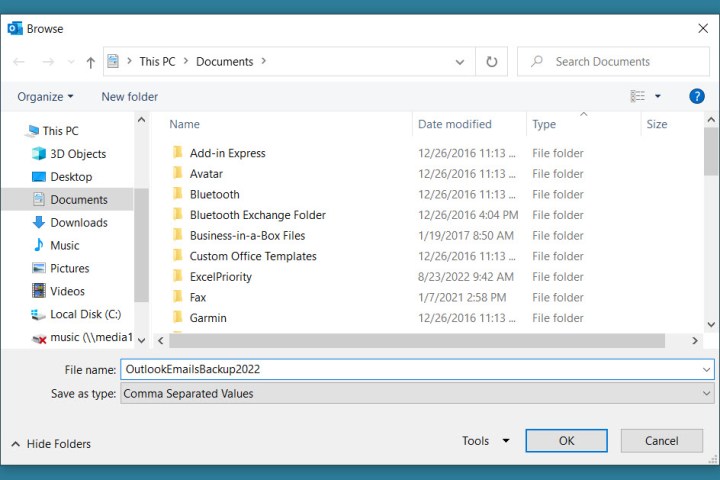720x480 pixels.
Task: Open the Help question mark icon
Action: (x=697, y=96)
